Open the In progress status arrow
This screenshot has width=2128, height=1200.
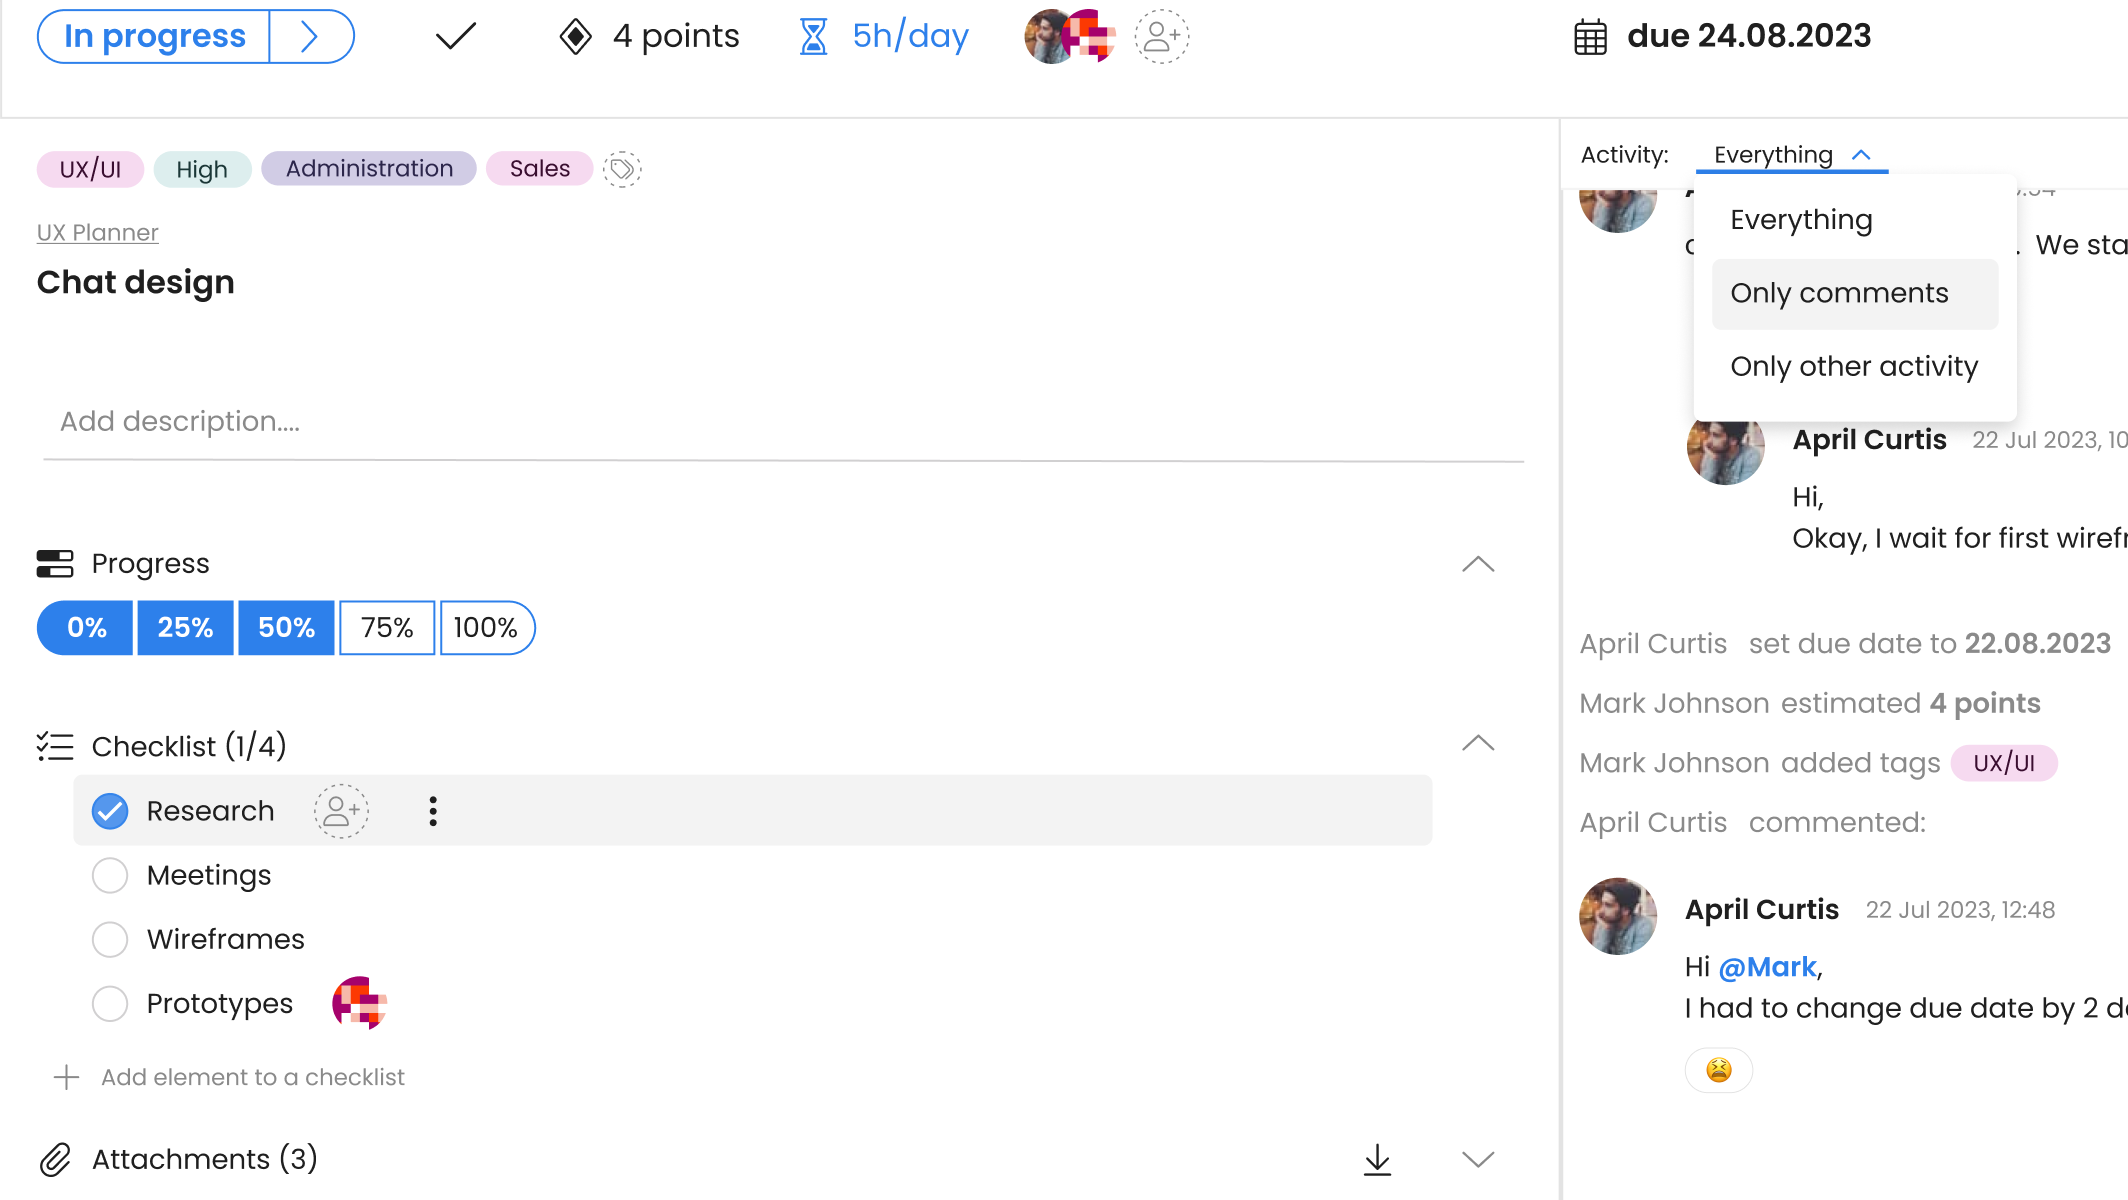310,37
